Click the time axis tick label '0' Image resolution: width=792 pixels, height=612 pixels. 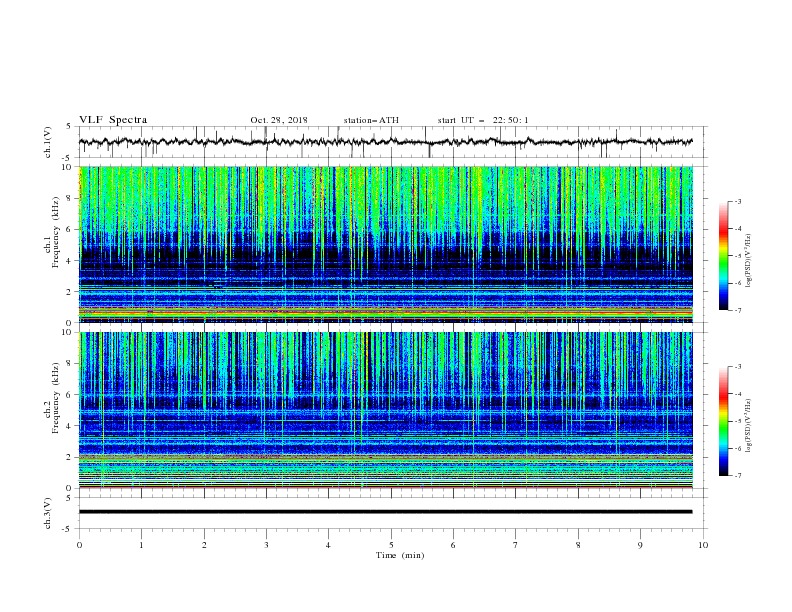pos(79,545)
